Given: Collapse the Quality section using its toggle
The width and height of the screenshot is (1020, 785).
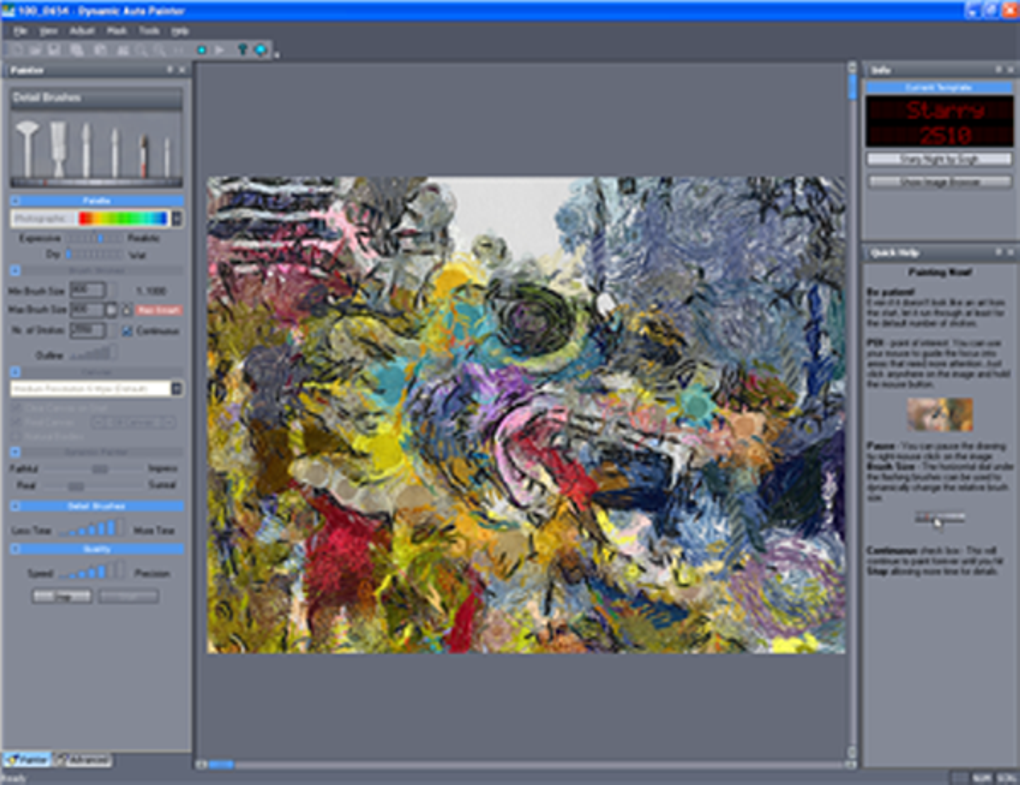Looking at the screenshot, I should point(16,549).
